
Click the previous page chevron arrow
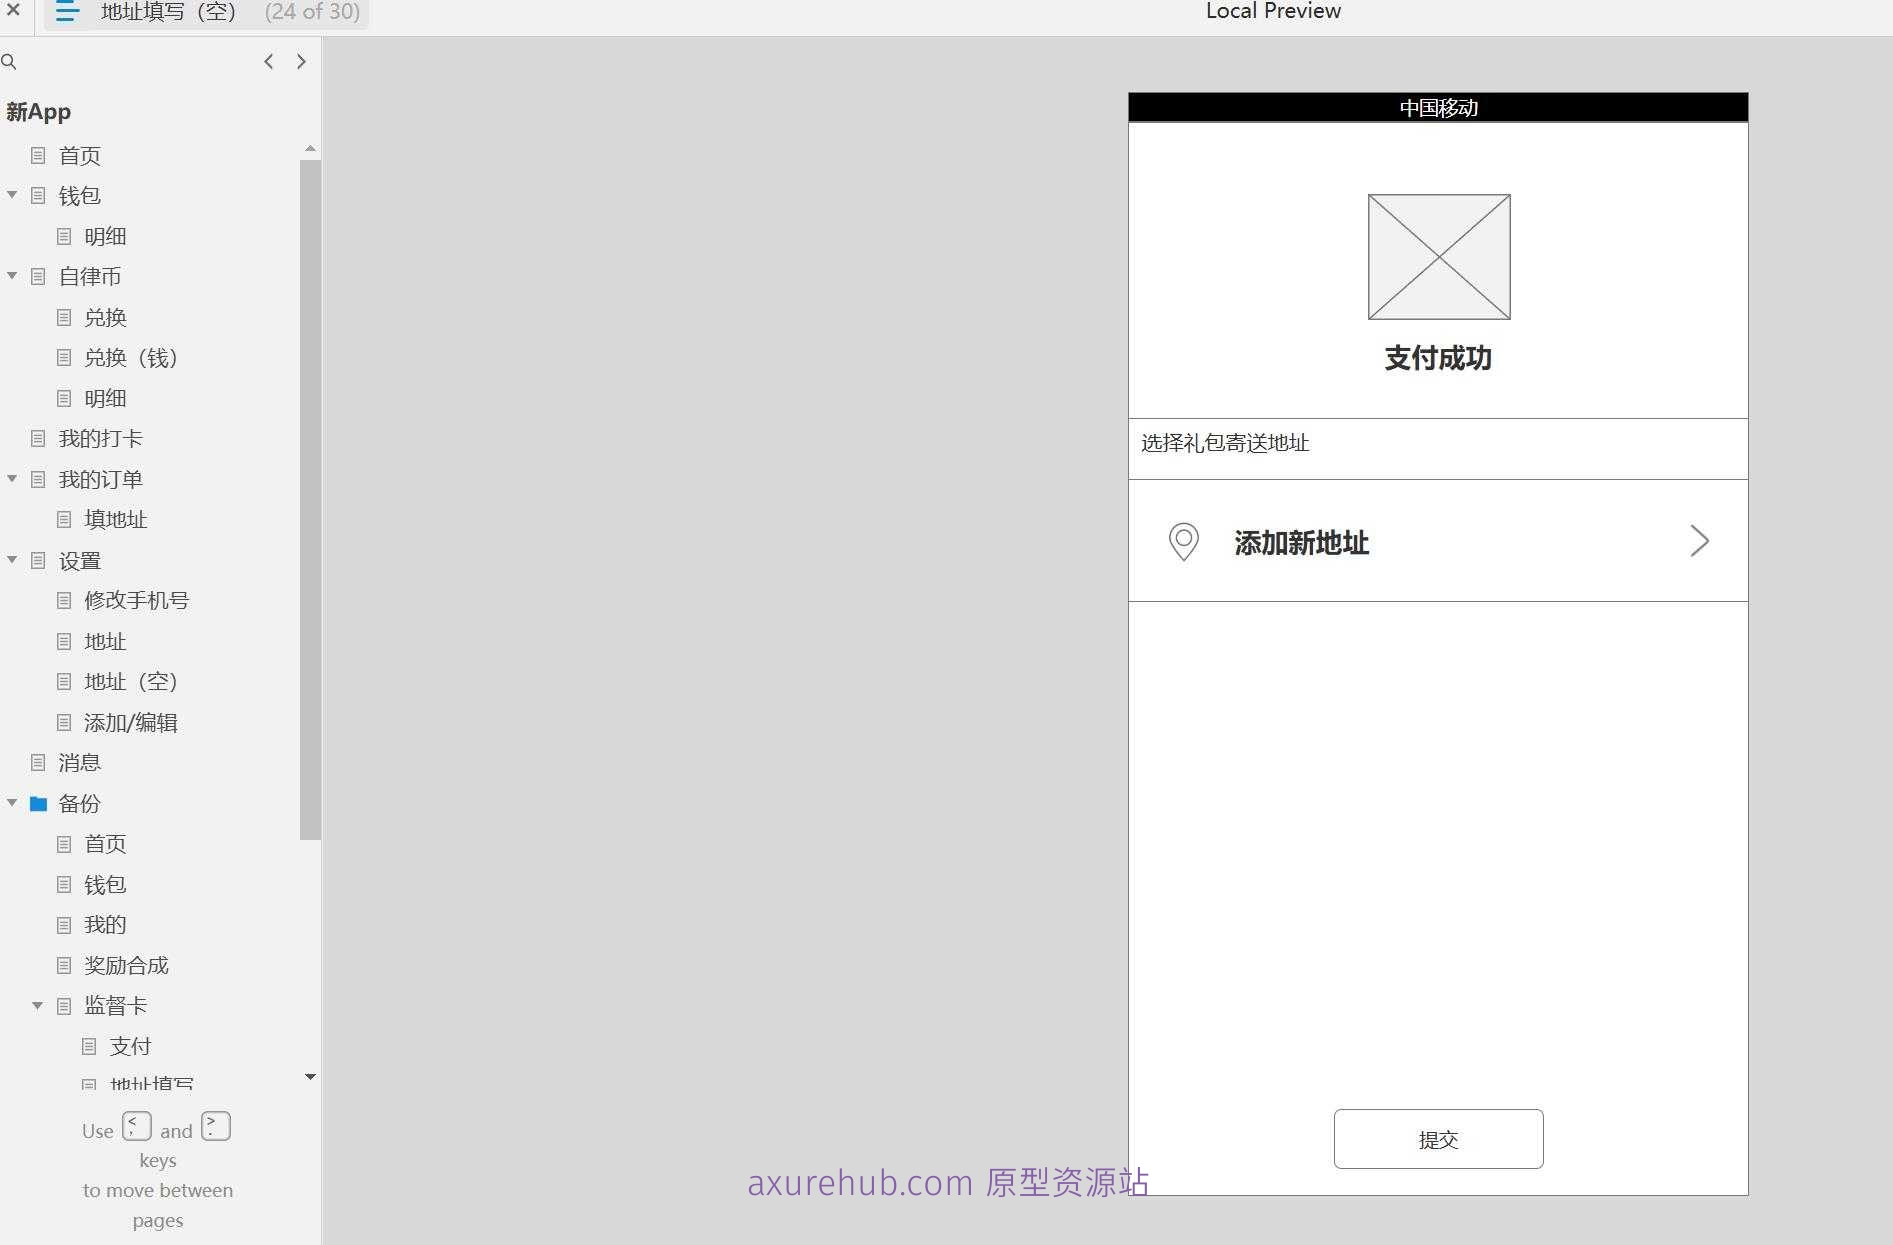coord(268,61)
